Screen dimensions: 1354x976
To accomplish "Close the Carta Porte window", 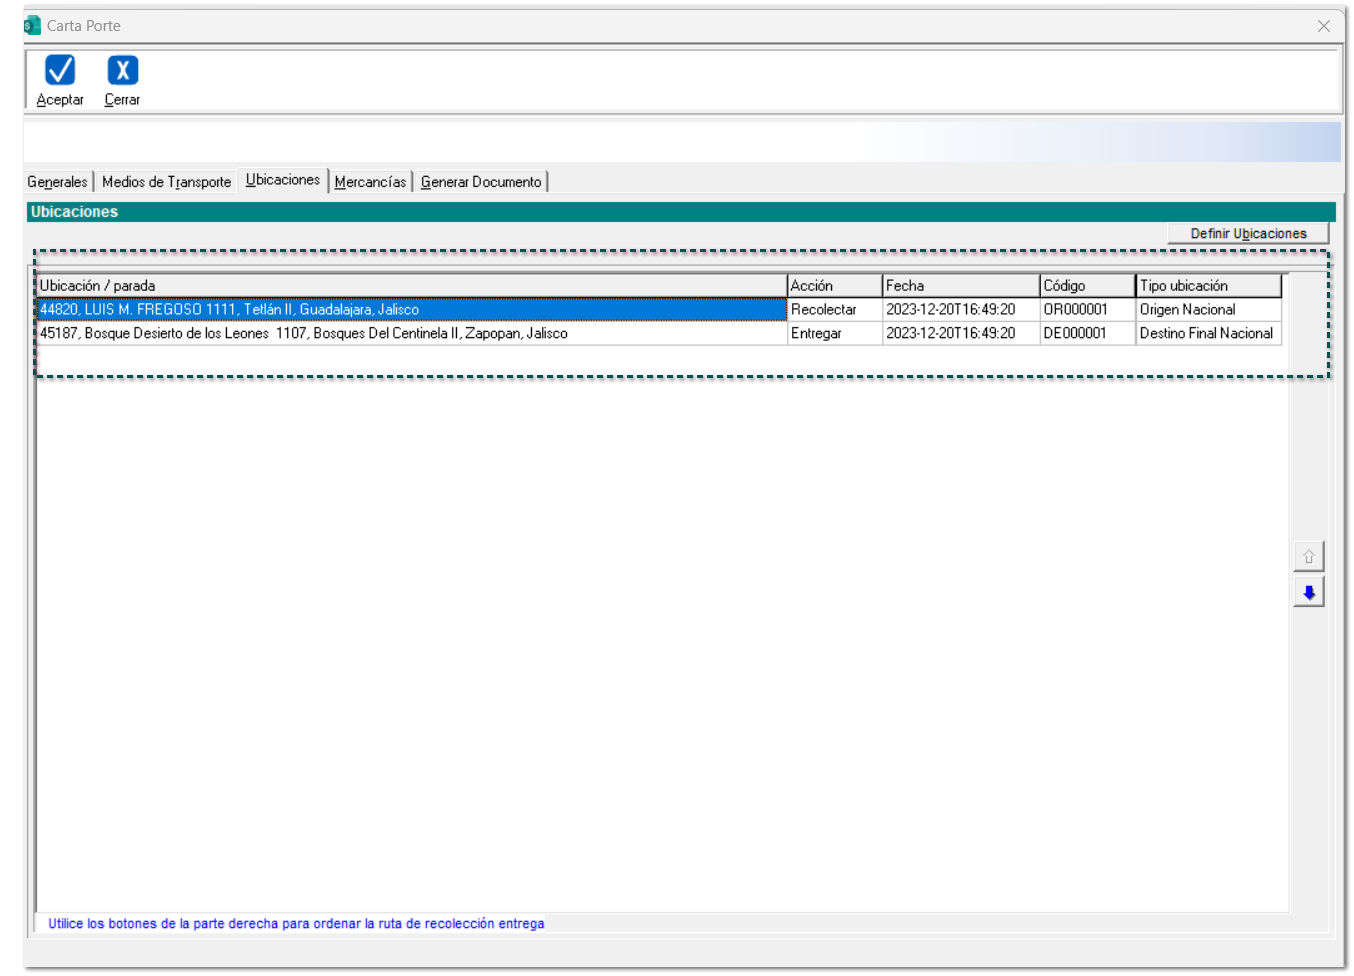I will click(x=1323, y=26).
